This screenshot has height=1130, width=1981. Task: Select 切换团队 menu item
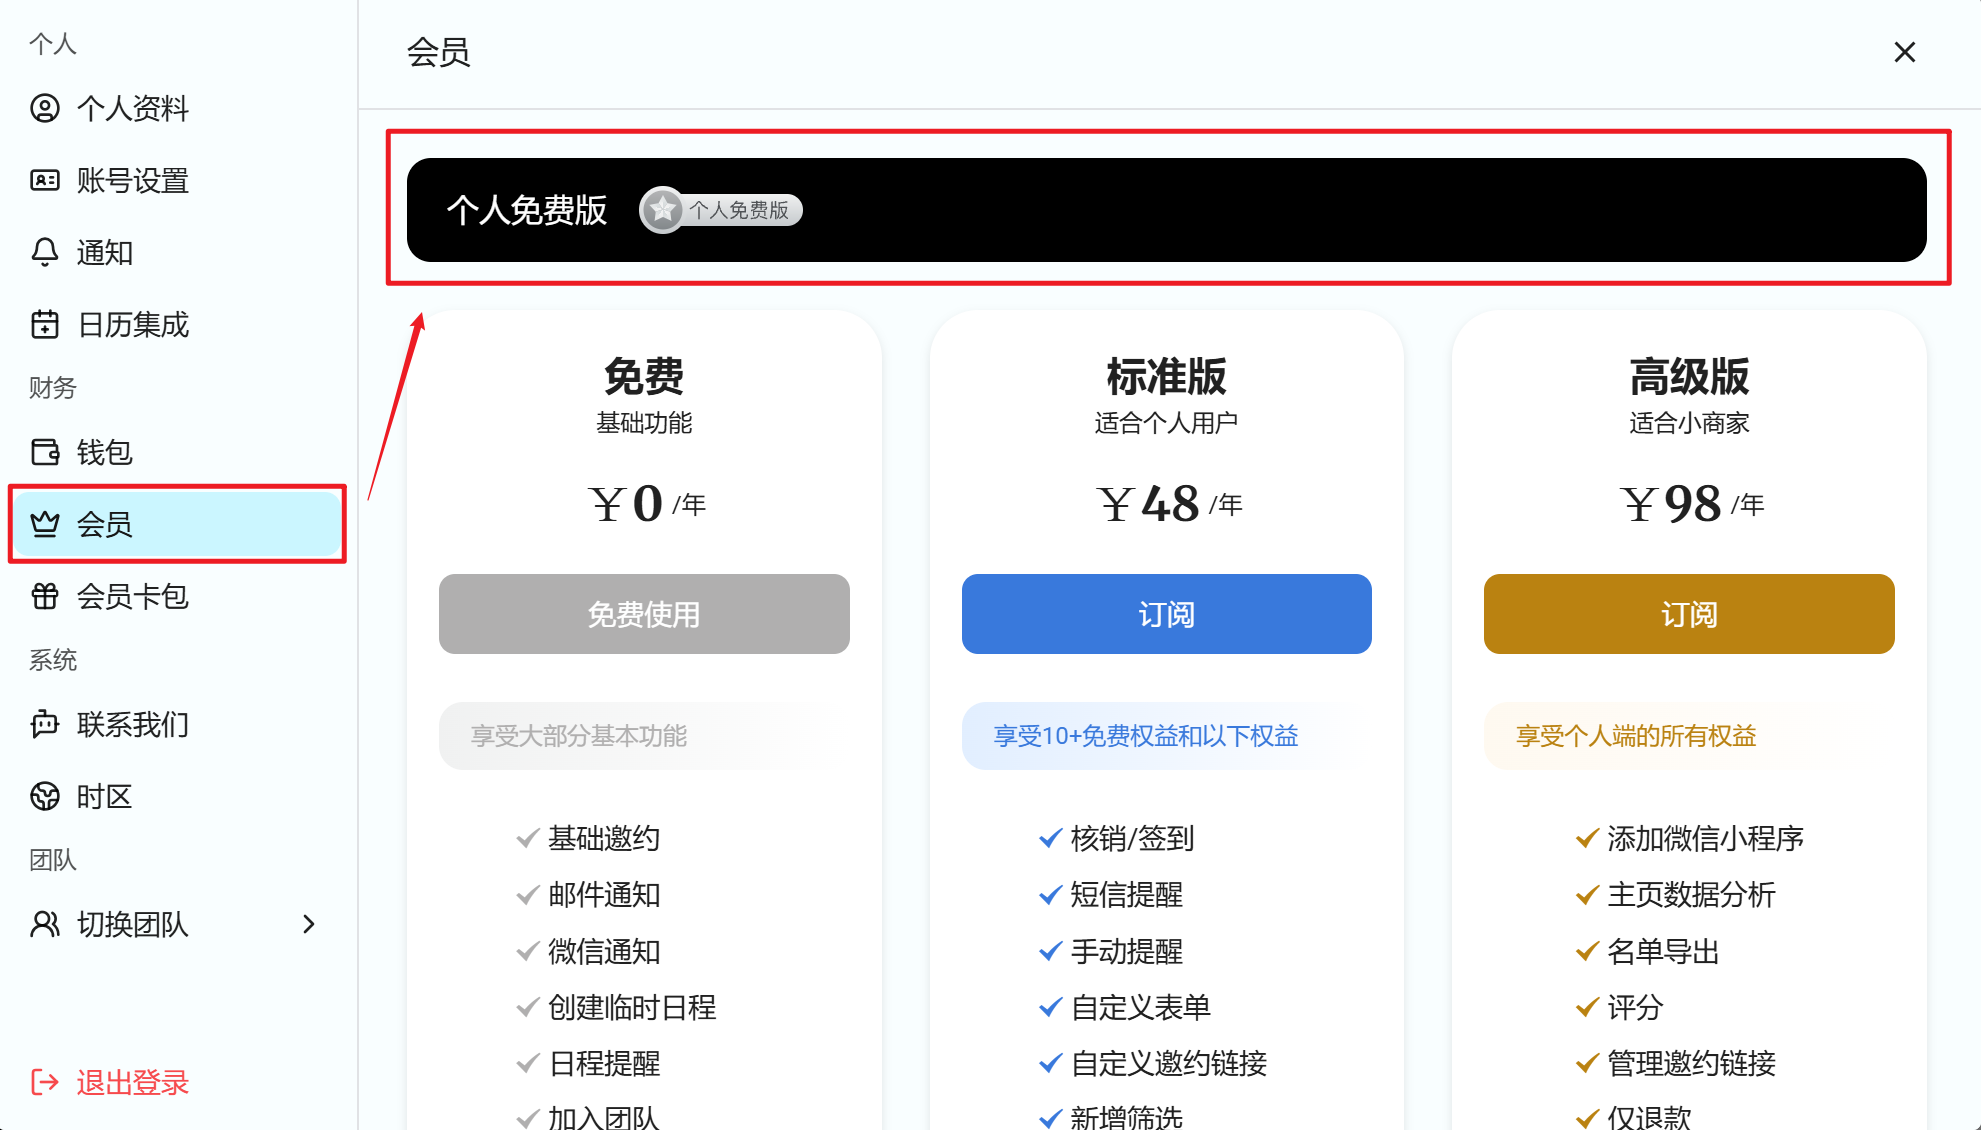[178, 924]
